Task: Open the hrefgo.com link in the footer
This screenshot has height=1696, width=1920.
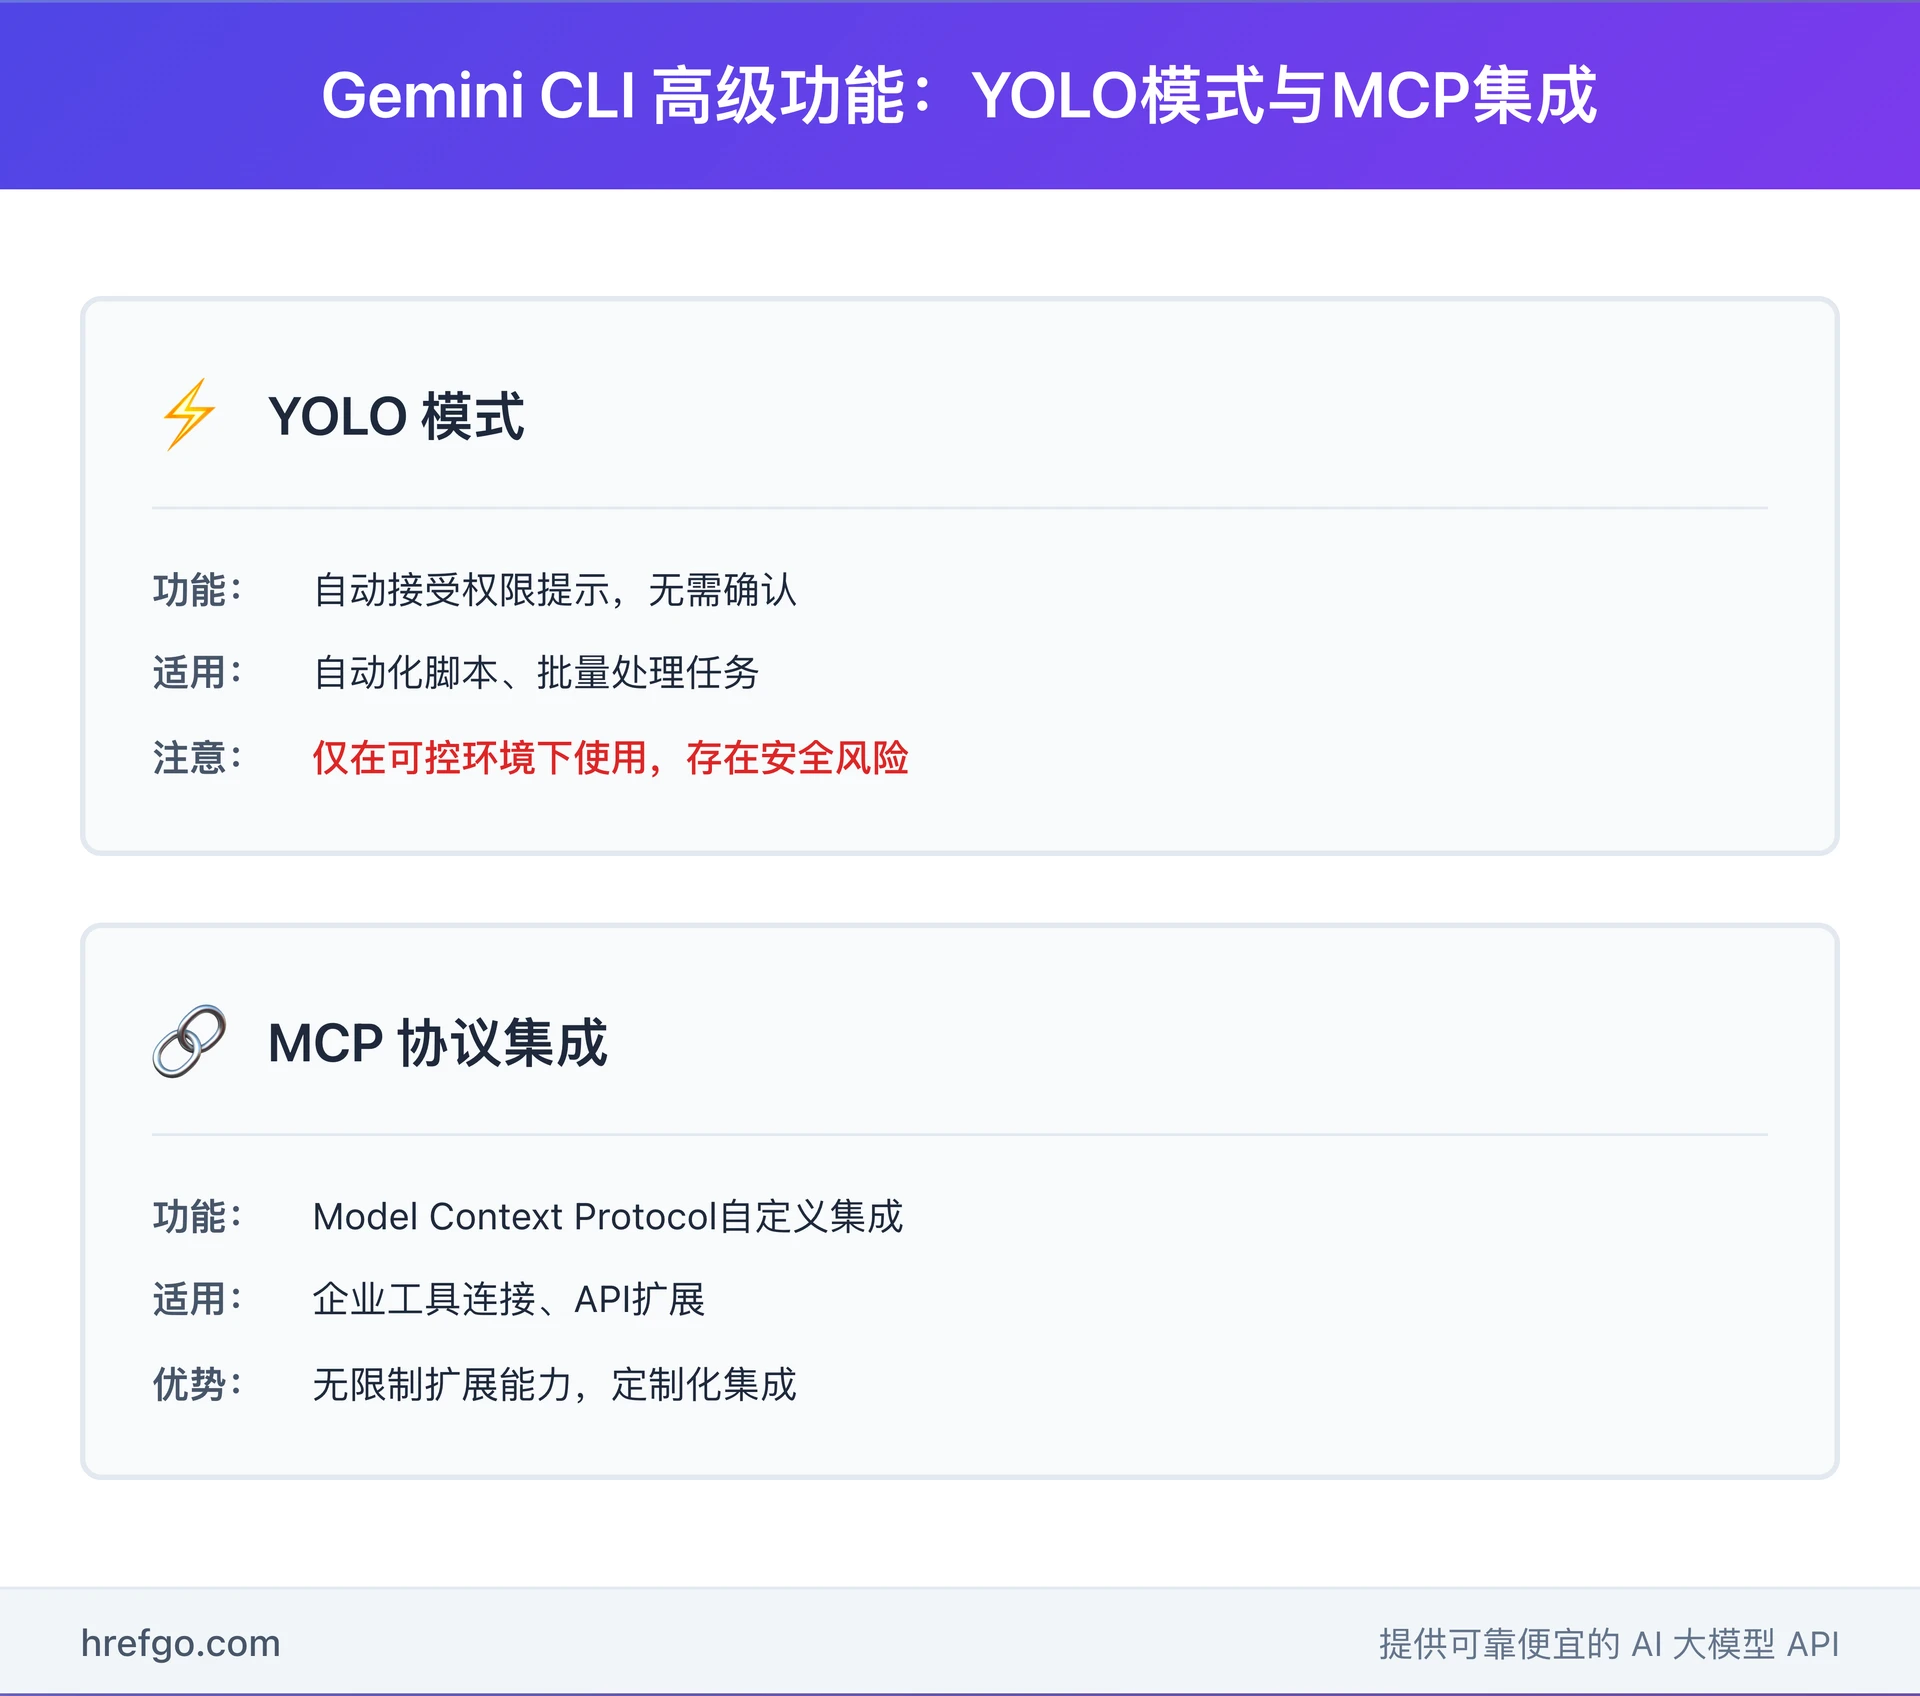Action: coord(181,1643)
